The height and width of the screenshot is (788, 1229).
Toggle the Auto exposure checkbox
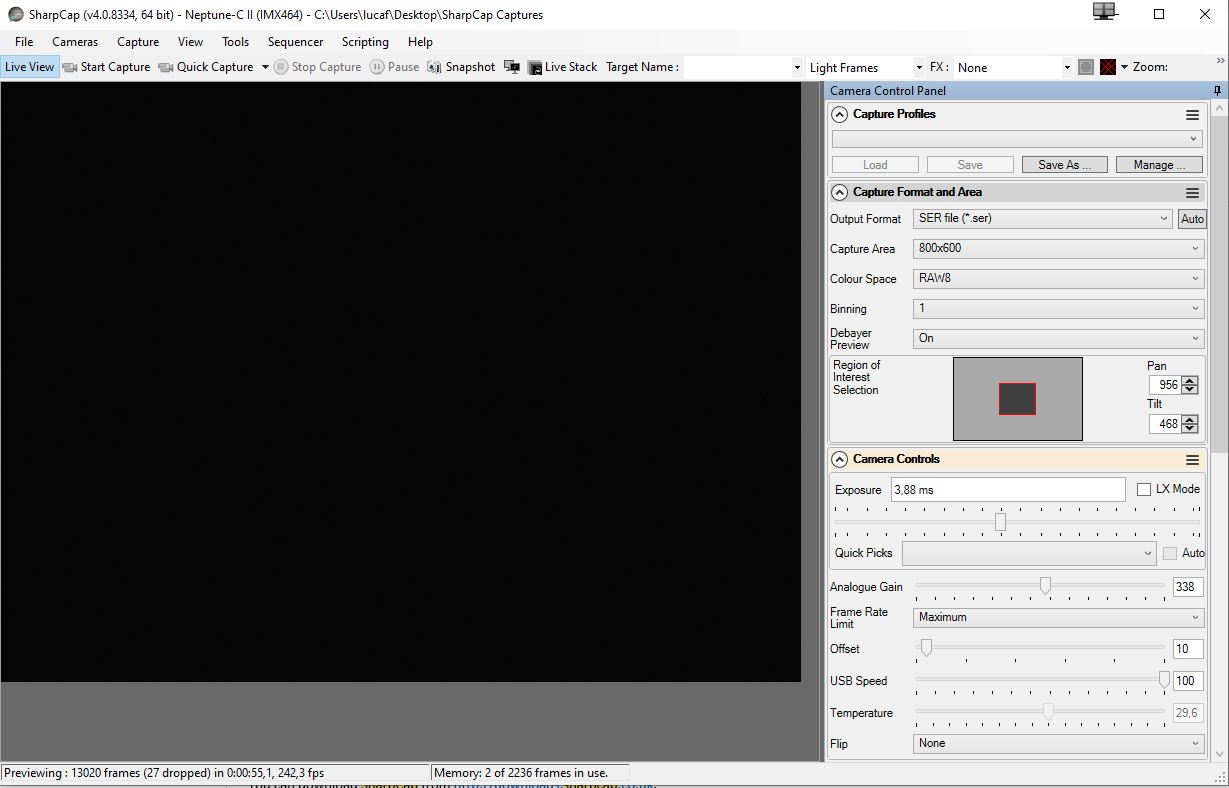[x=1170, y=553]
